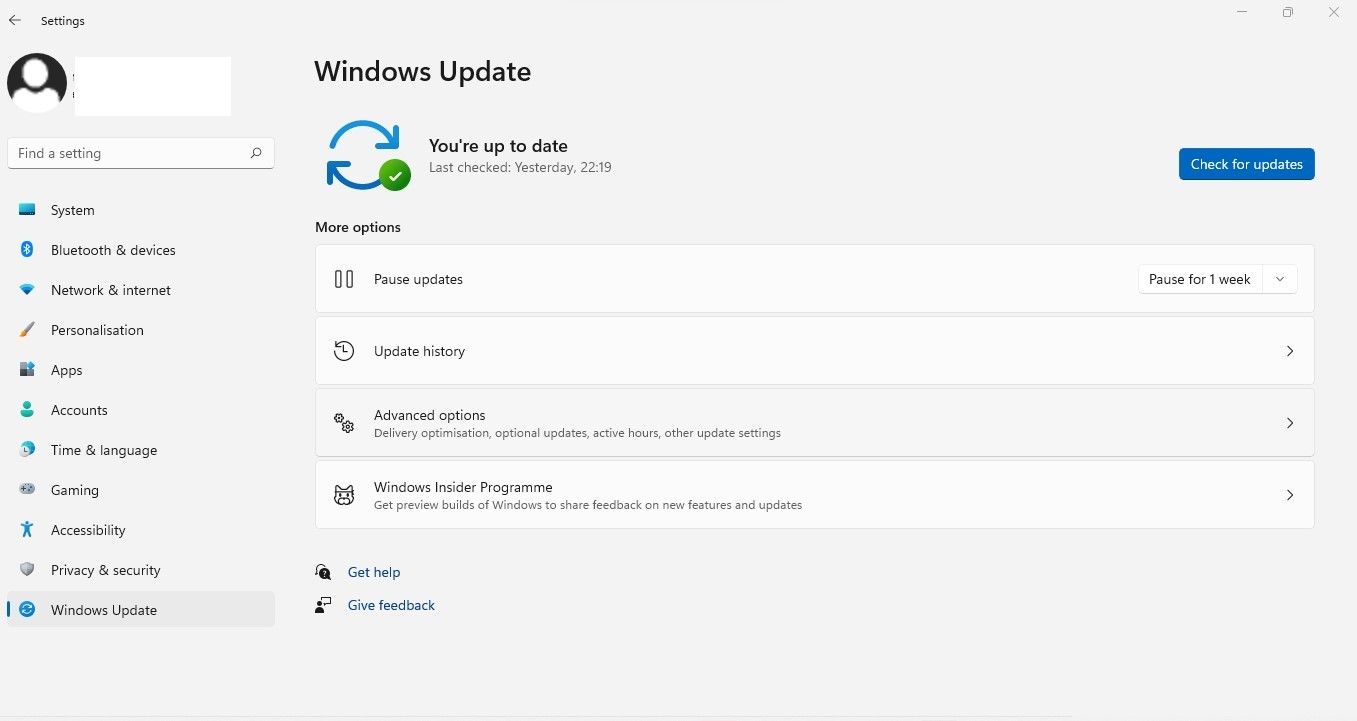1357x721 pixels.
Task: Click the Accounts person icon
Action: [28, 410]
